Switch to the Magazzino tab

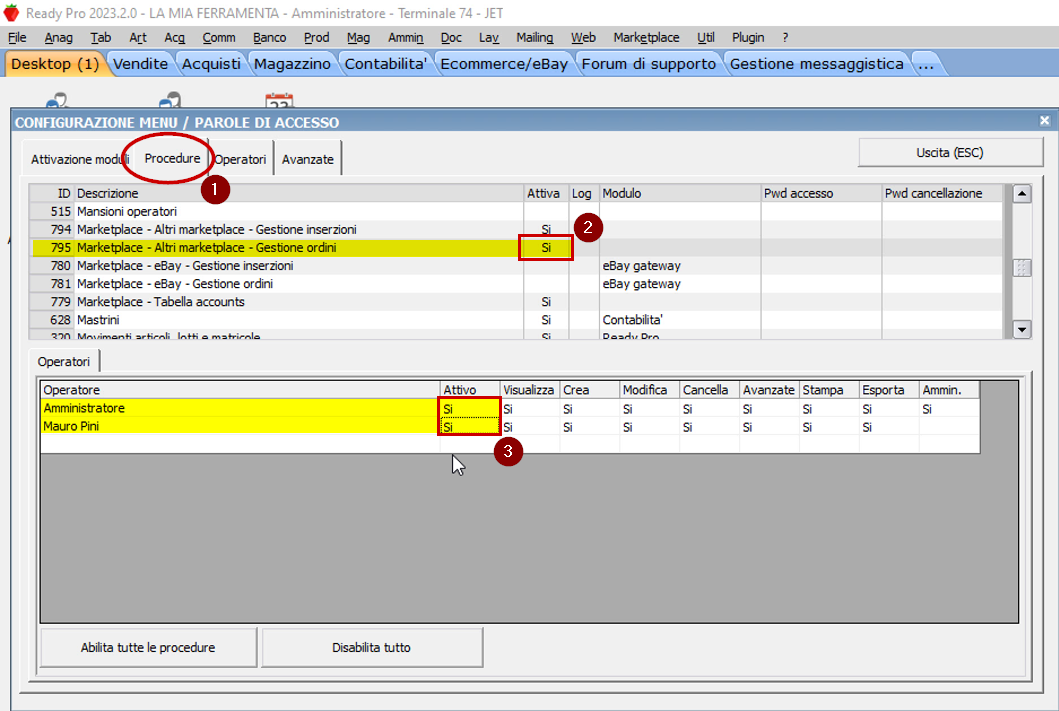tap(292, 64)
